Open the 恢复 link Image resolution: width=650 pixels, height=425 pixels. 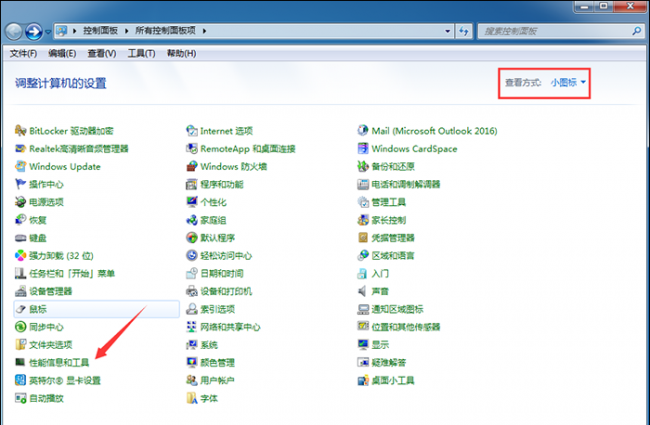point(38,220)
